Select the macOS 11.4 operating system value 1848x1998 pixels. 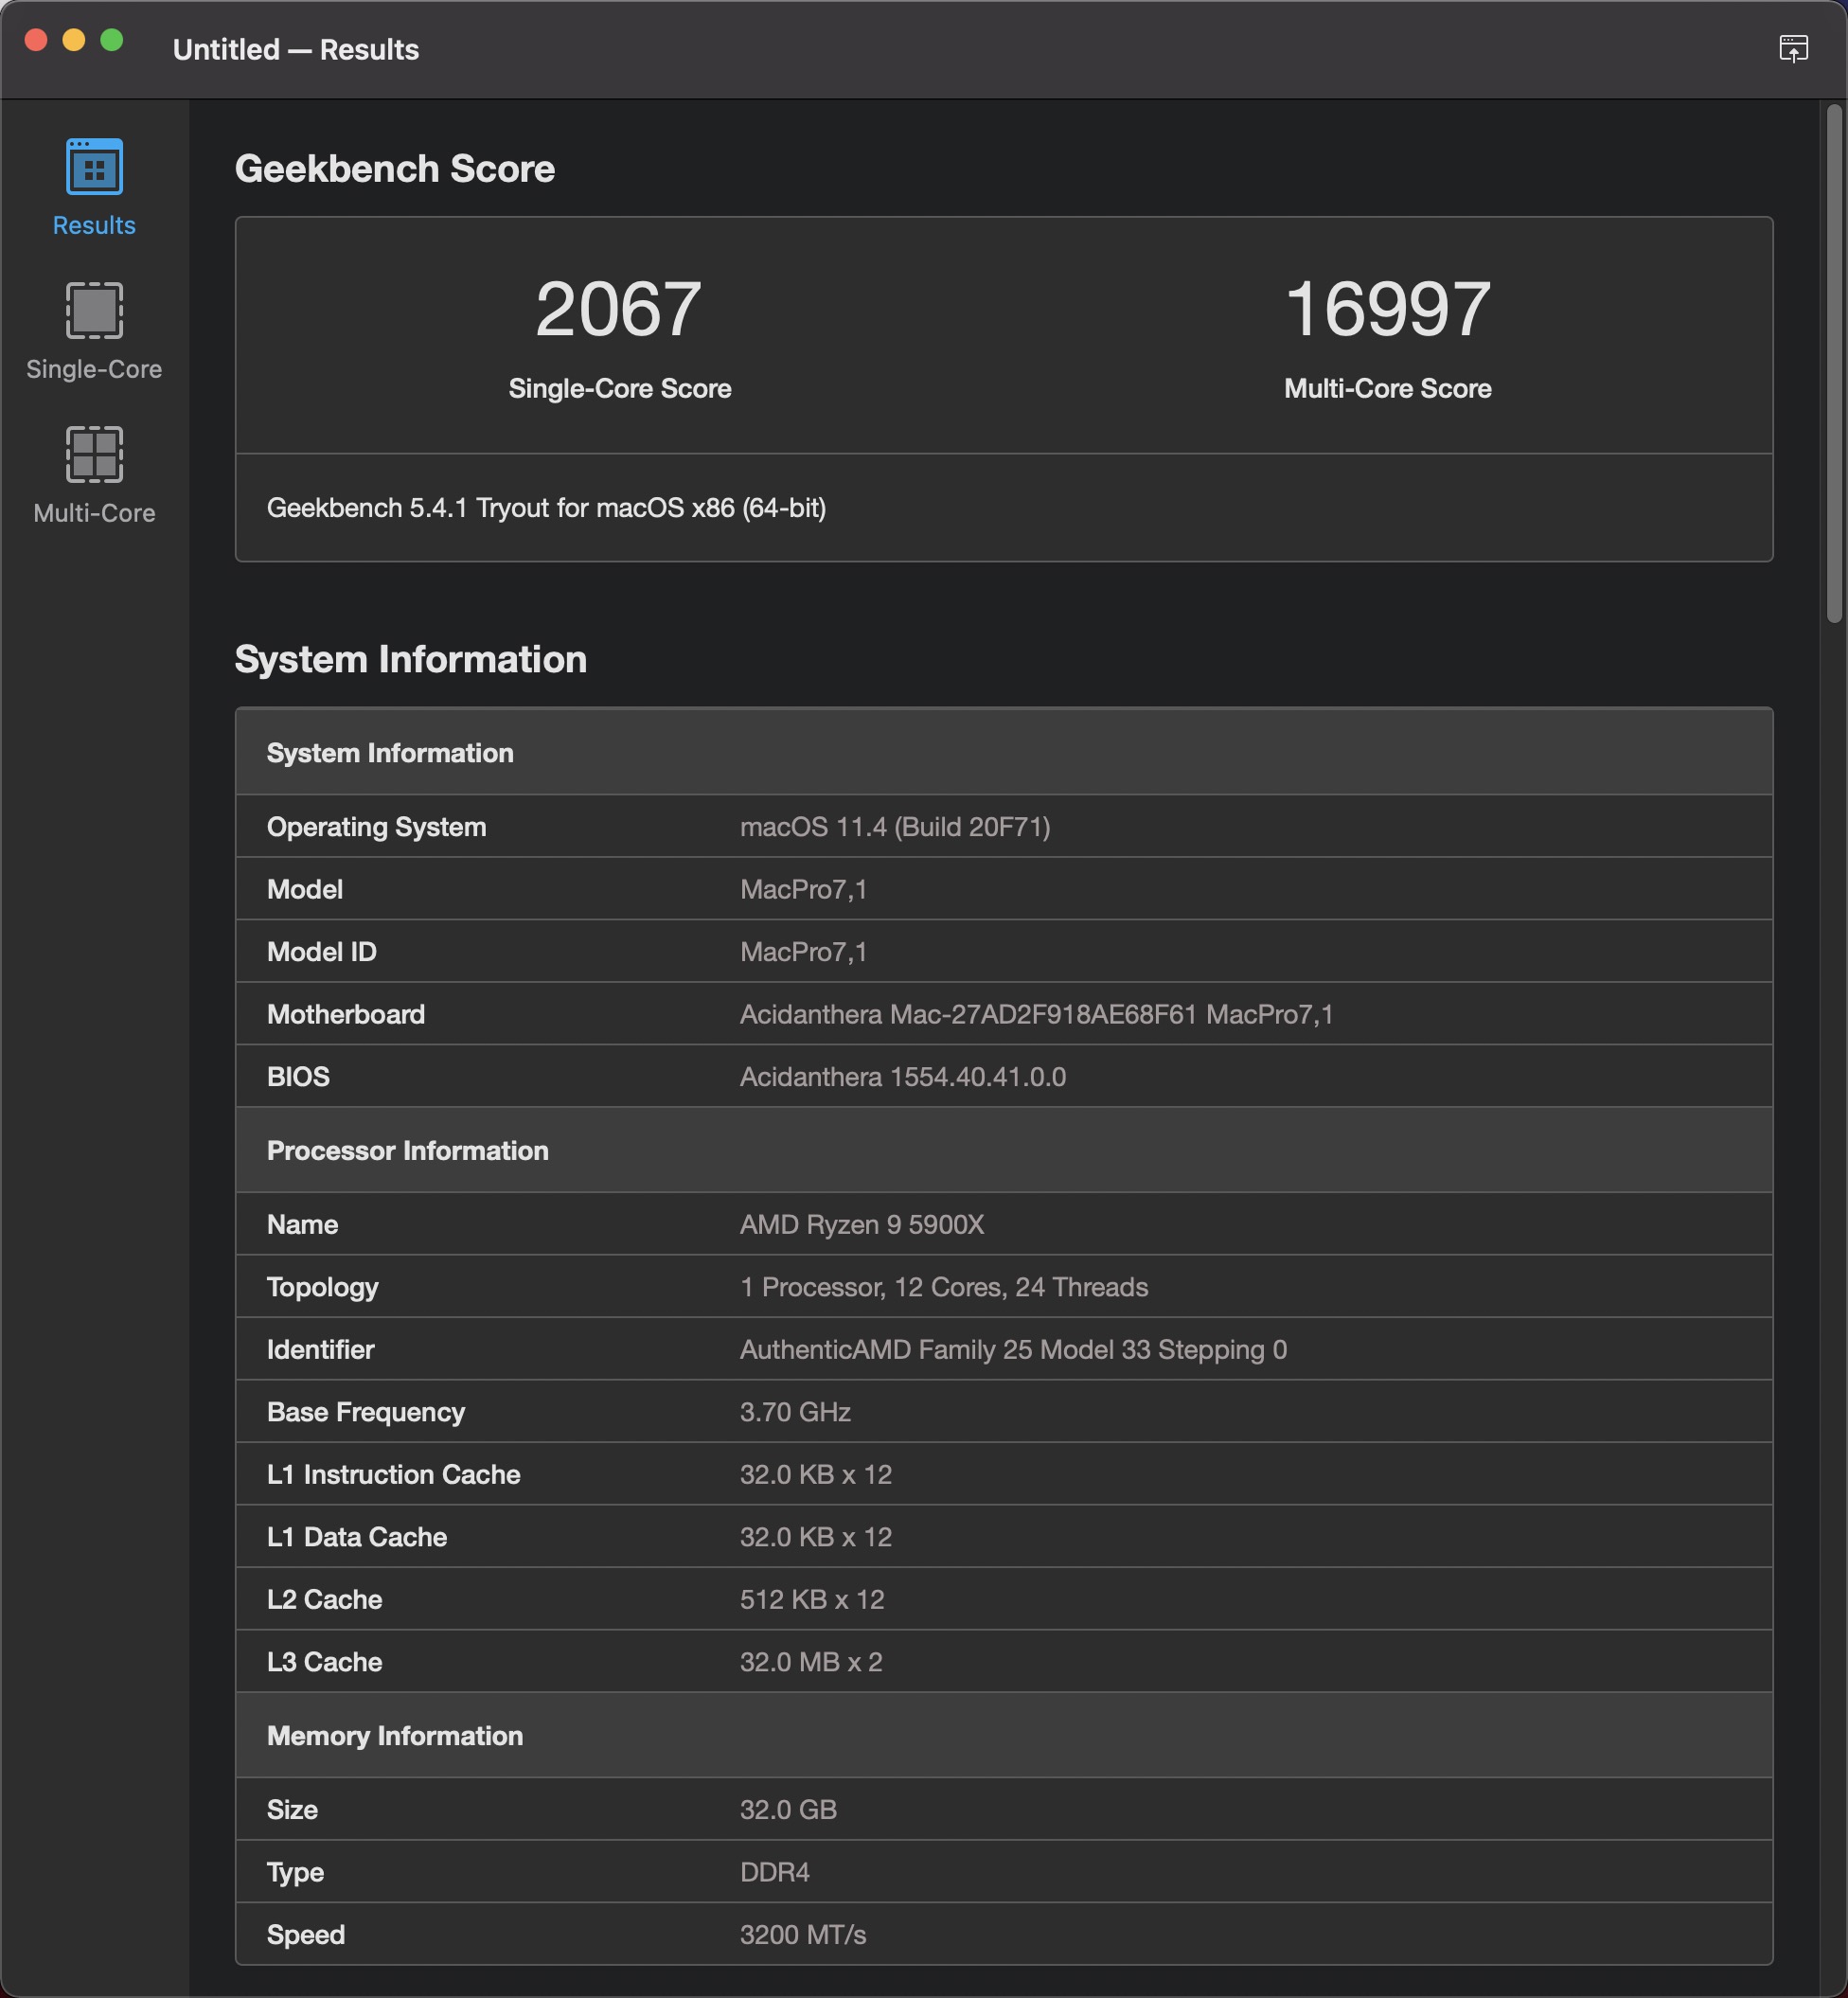894,827
